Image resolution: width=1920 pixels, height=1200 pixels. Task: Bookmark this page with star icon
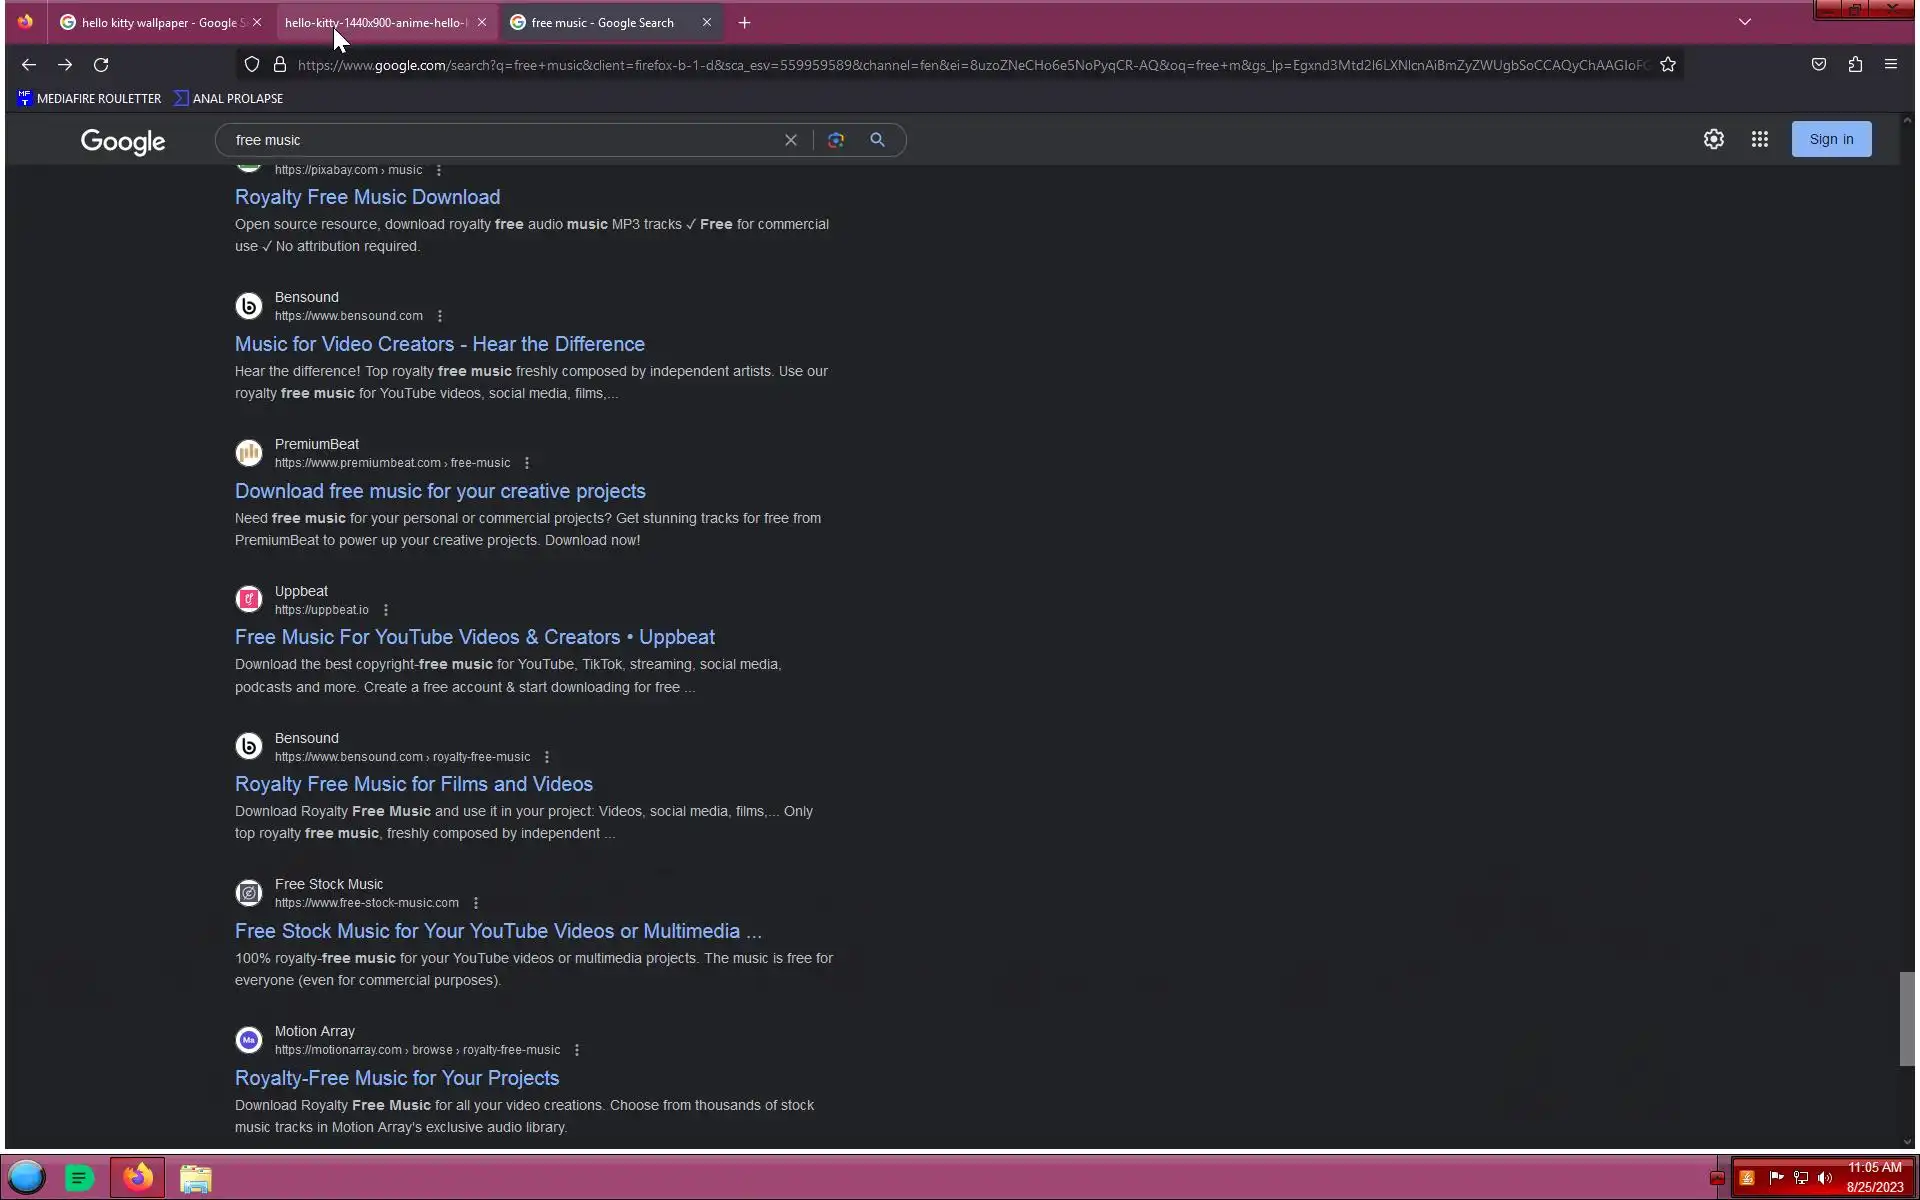click(x=1667, y=65)
